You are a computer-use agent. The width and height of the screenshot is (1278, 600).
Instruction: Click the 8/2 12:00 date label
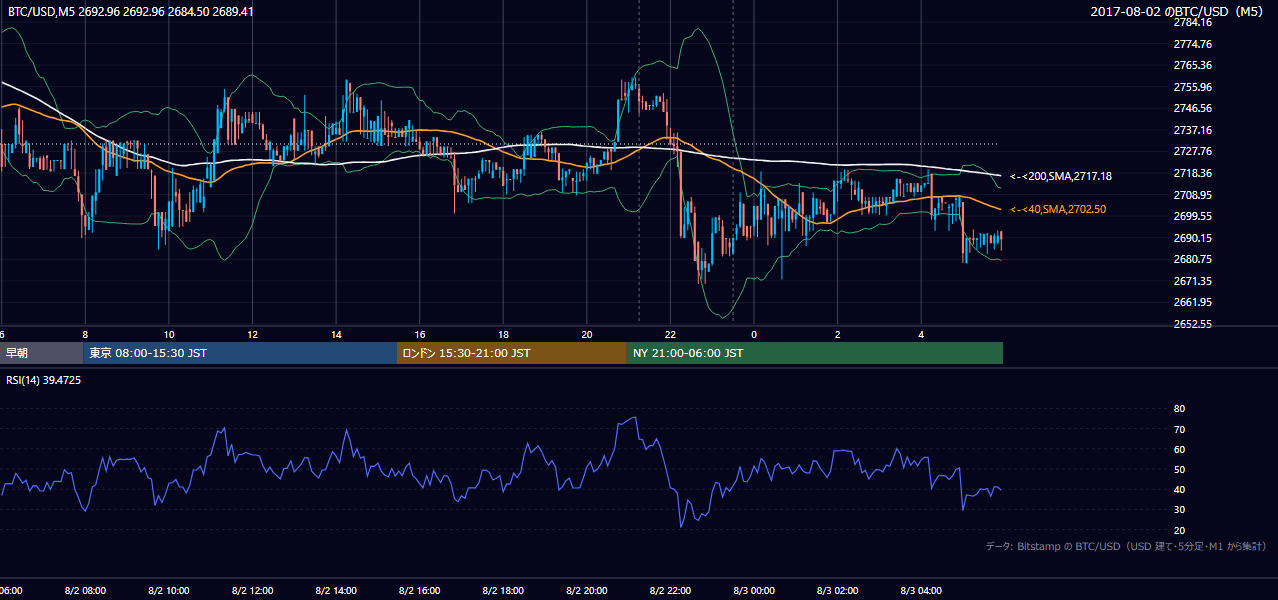tap(253, 590)
